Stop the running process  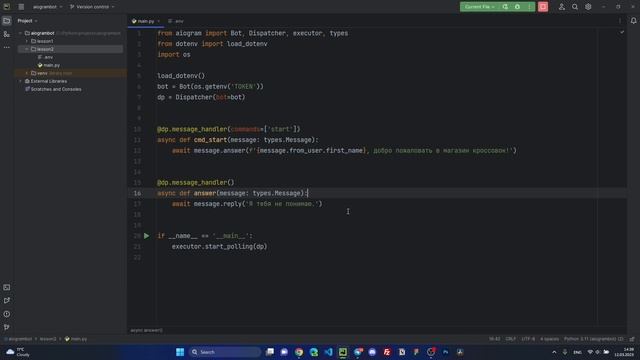543,7
